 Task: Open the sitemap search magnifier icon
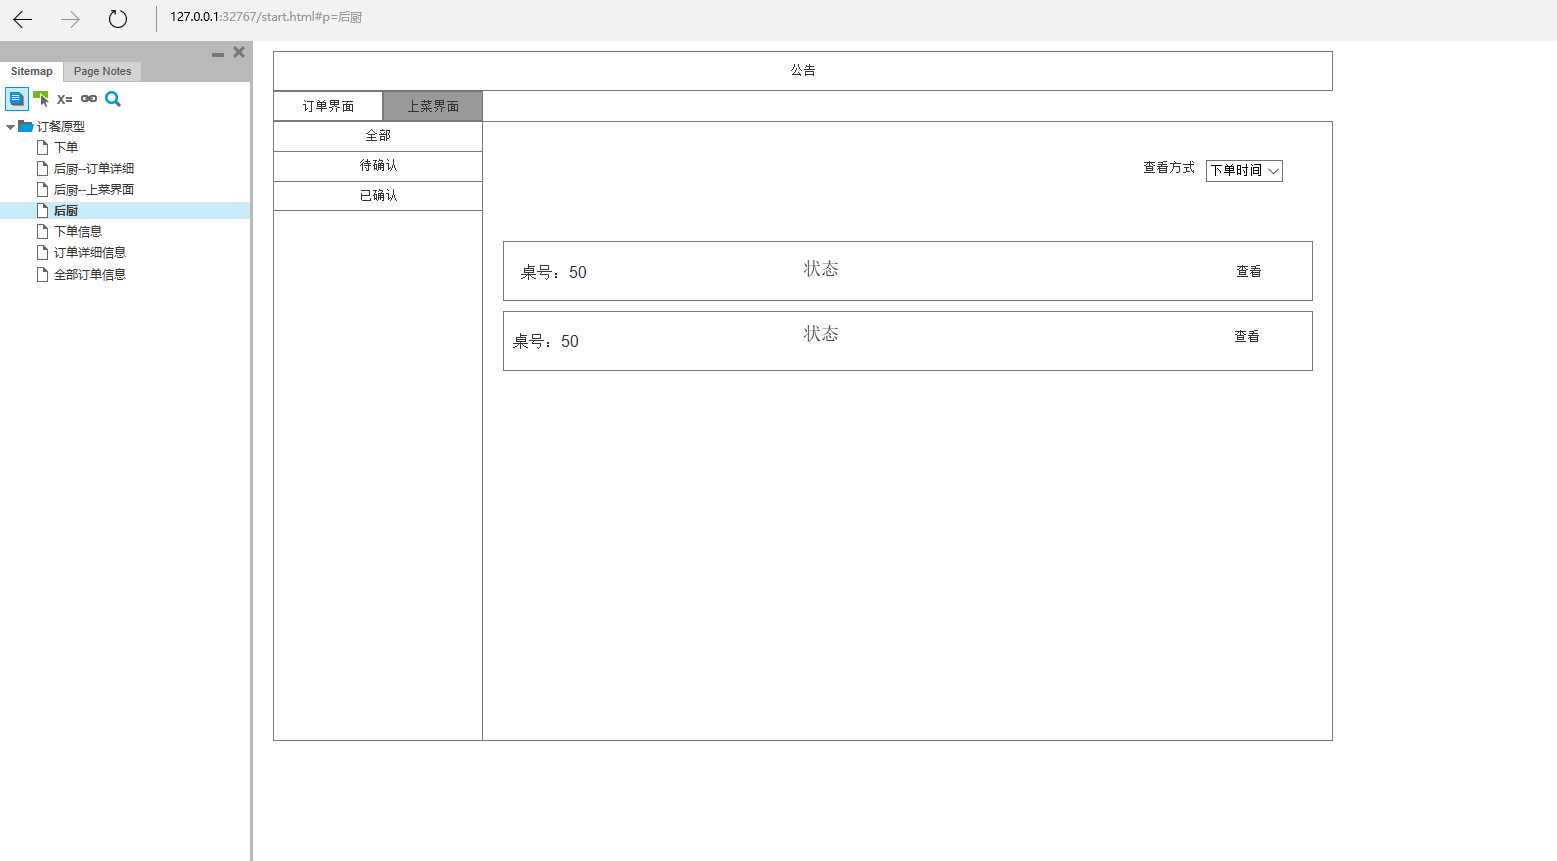[x=113, y=99]
